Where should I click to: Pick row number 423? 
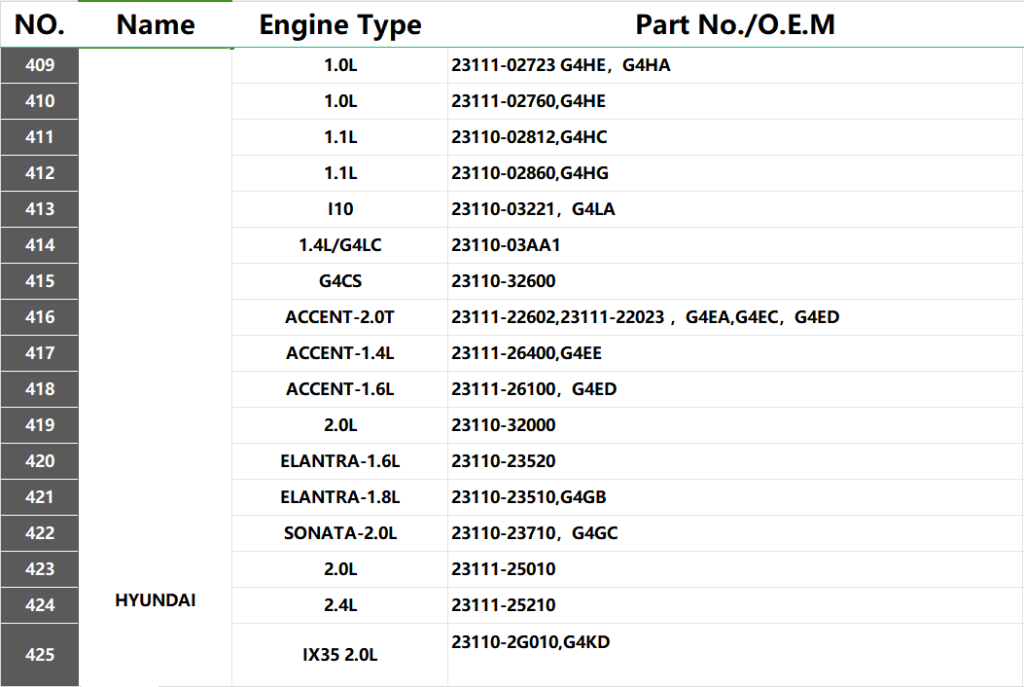40,568
